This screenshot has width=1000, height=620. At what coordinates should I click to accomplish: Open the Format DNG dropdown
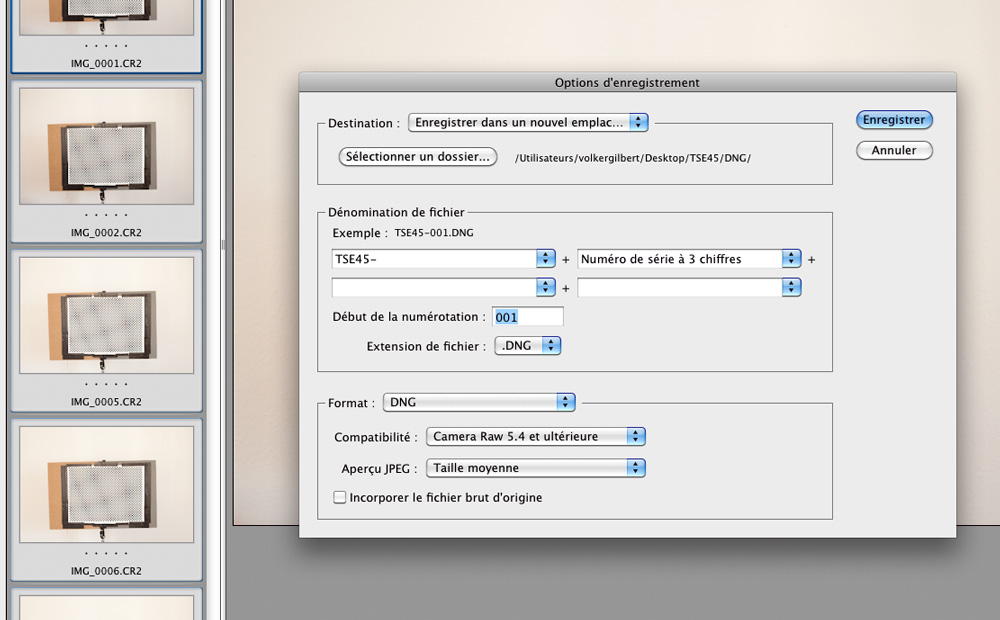[479, 402]
